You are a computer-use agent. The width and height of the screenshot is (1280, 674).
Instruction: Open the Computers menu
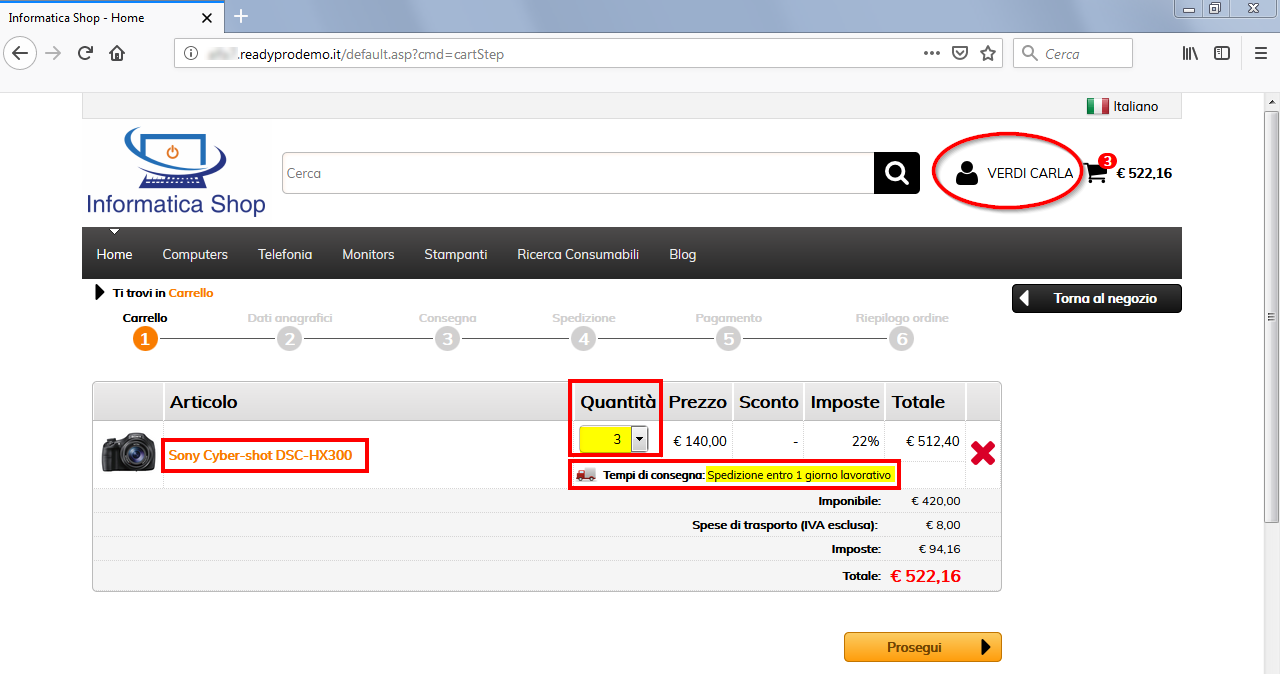(195, 254)
